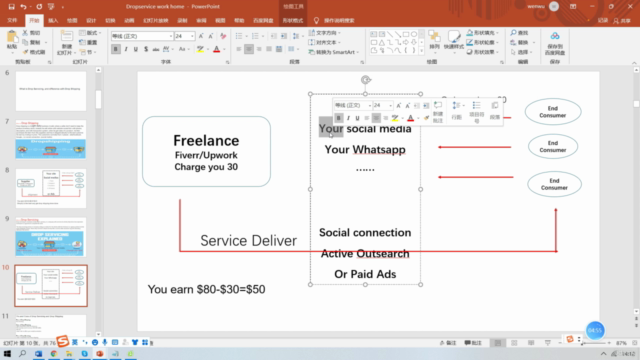Insert a New Slide from ribbon
The image size is (640, 360).
(x=67, y=42)
